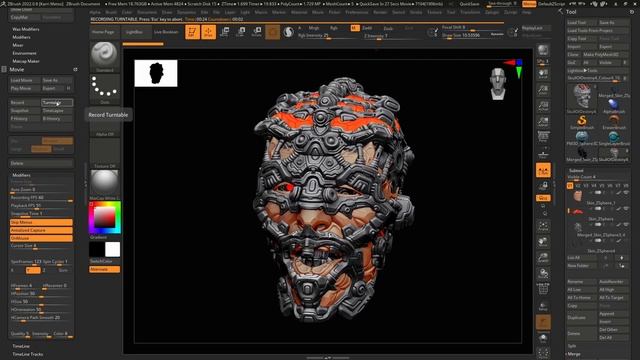Image resolution: width=640 pixels, height=360 pixels.
Task: Select the Scale icon in top shelf
Action: 241,32
